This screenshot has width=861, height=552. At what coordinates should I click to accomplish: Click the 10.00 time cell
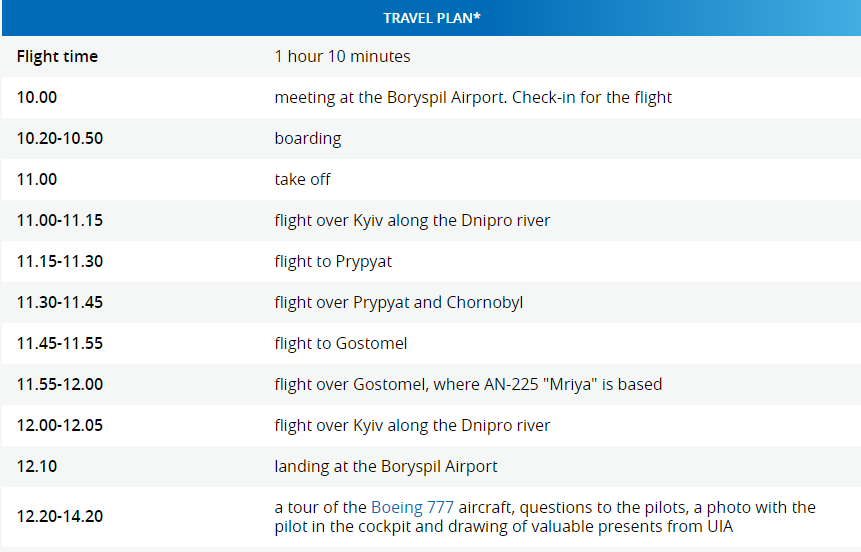coord(37,98)
